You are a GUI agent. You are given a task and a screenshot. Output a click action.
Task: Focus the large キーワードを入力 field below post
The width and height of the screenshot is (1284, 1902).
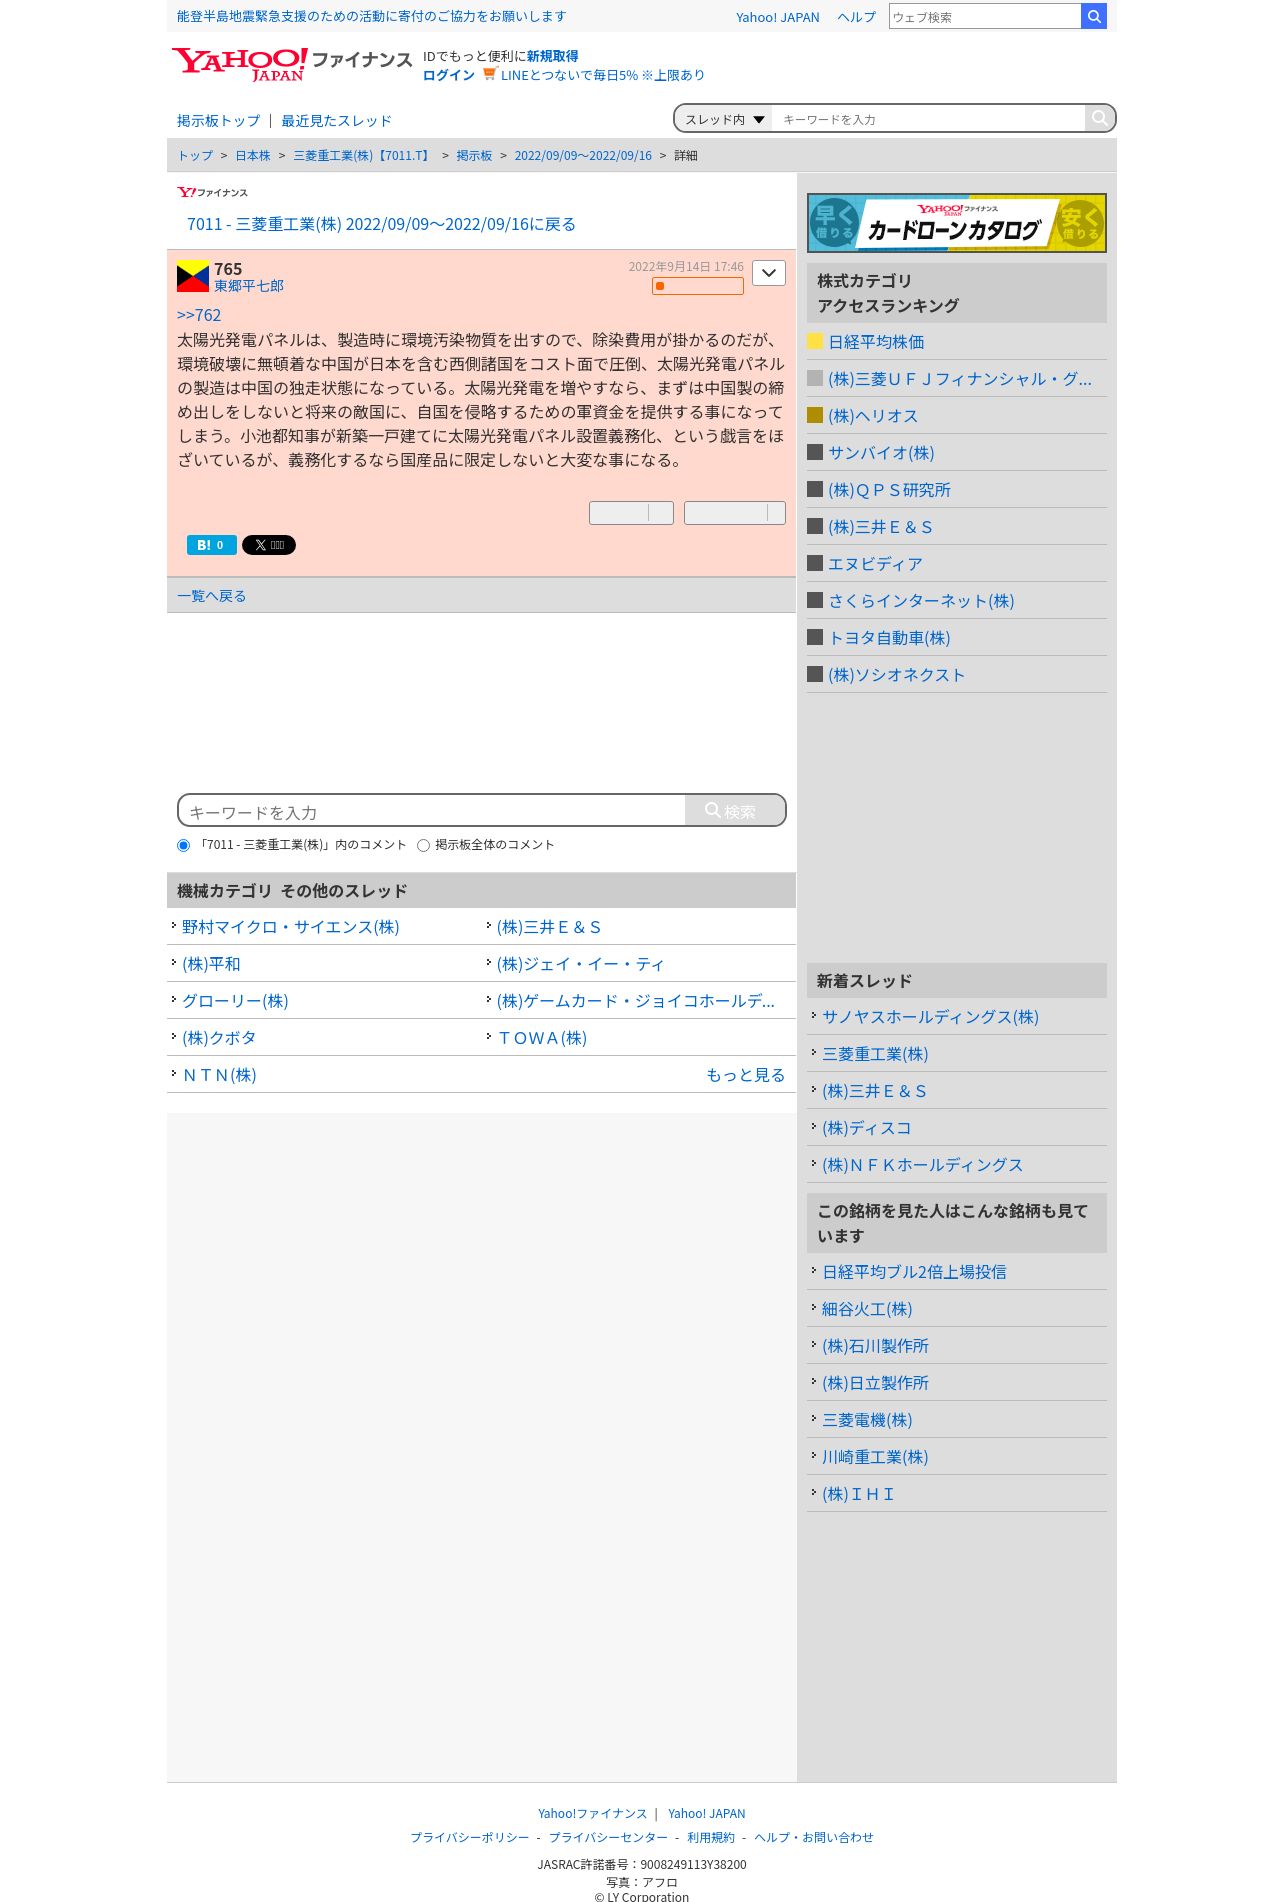coord(434,811)
